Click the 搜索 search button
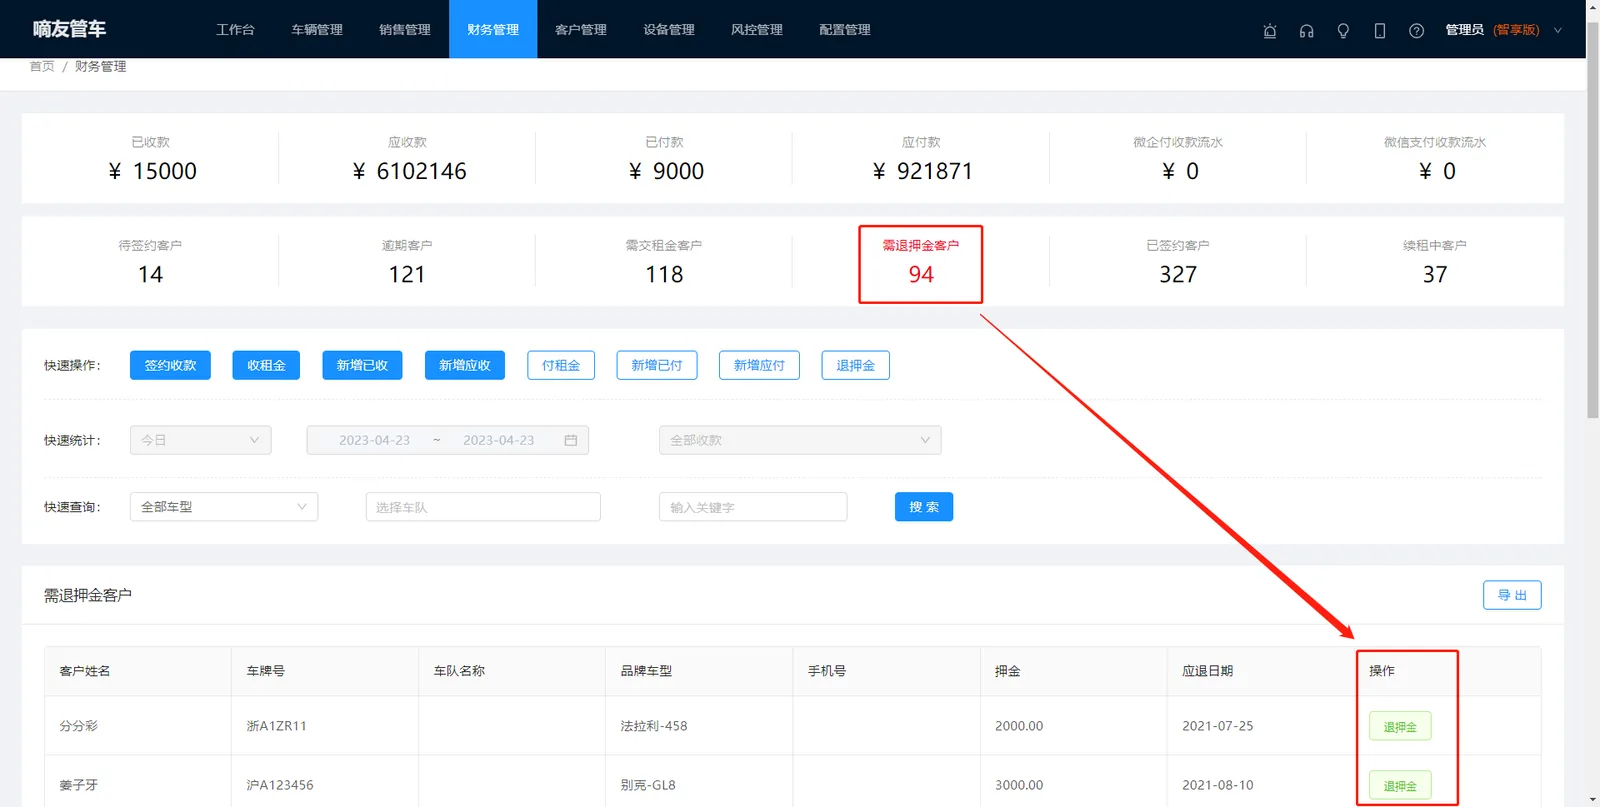The image size is (1600, 807). [x=924, y=507]
